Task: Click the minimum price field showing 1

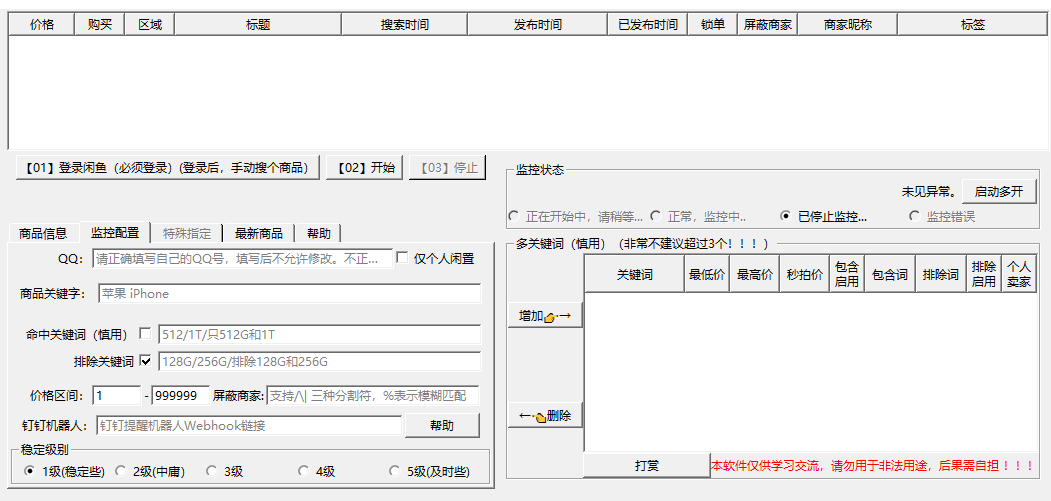Action: (117, 396)
